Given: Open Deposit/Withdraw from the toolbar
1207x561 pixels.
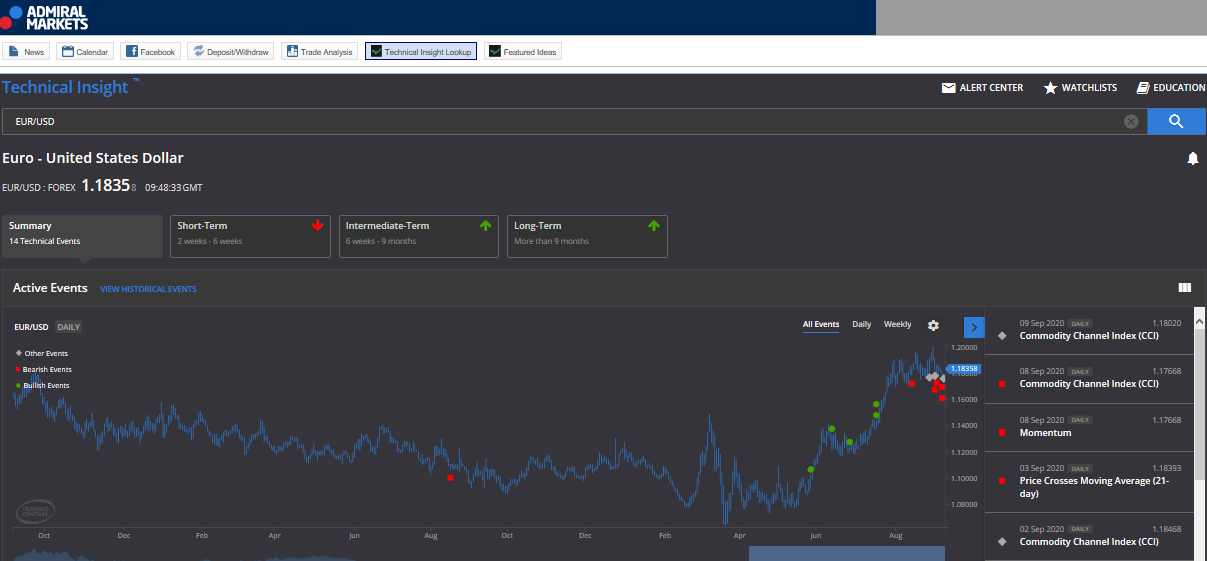Looking at the screenshot, I should (230, 51).
